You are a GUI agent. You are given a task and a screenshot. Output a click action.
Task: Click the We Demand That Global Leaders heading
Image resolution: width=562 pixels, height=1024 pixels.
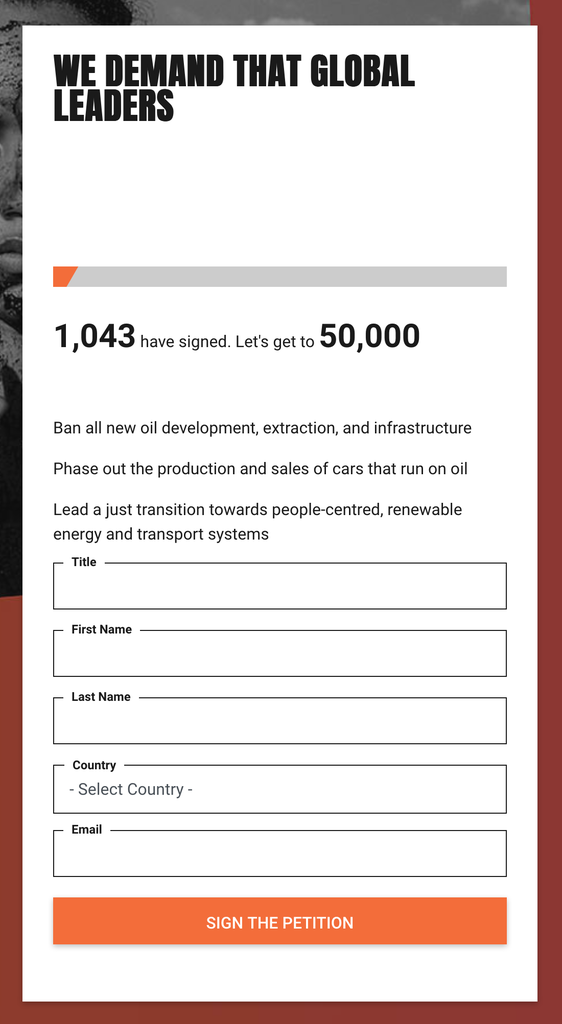pyautogui.click(x=234, y=88)
